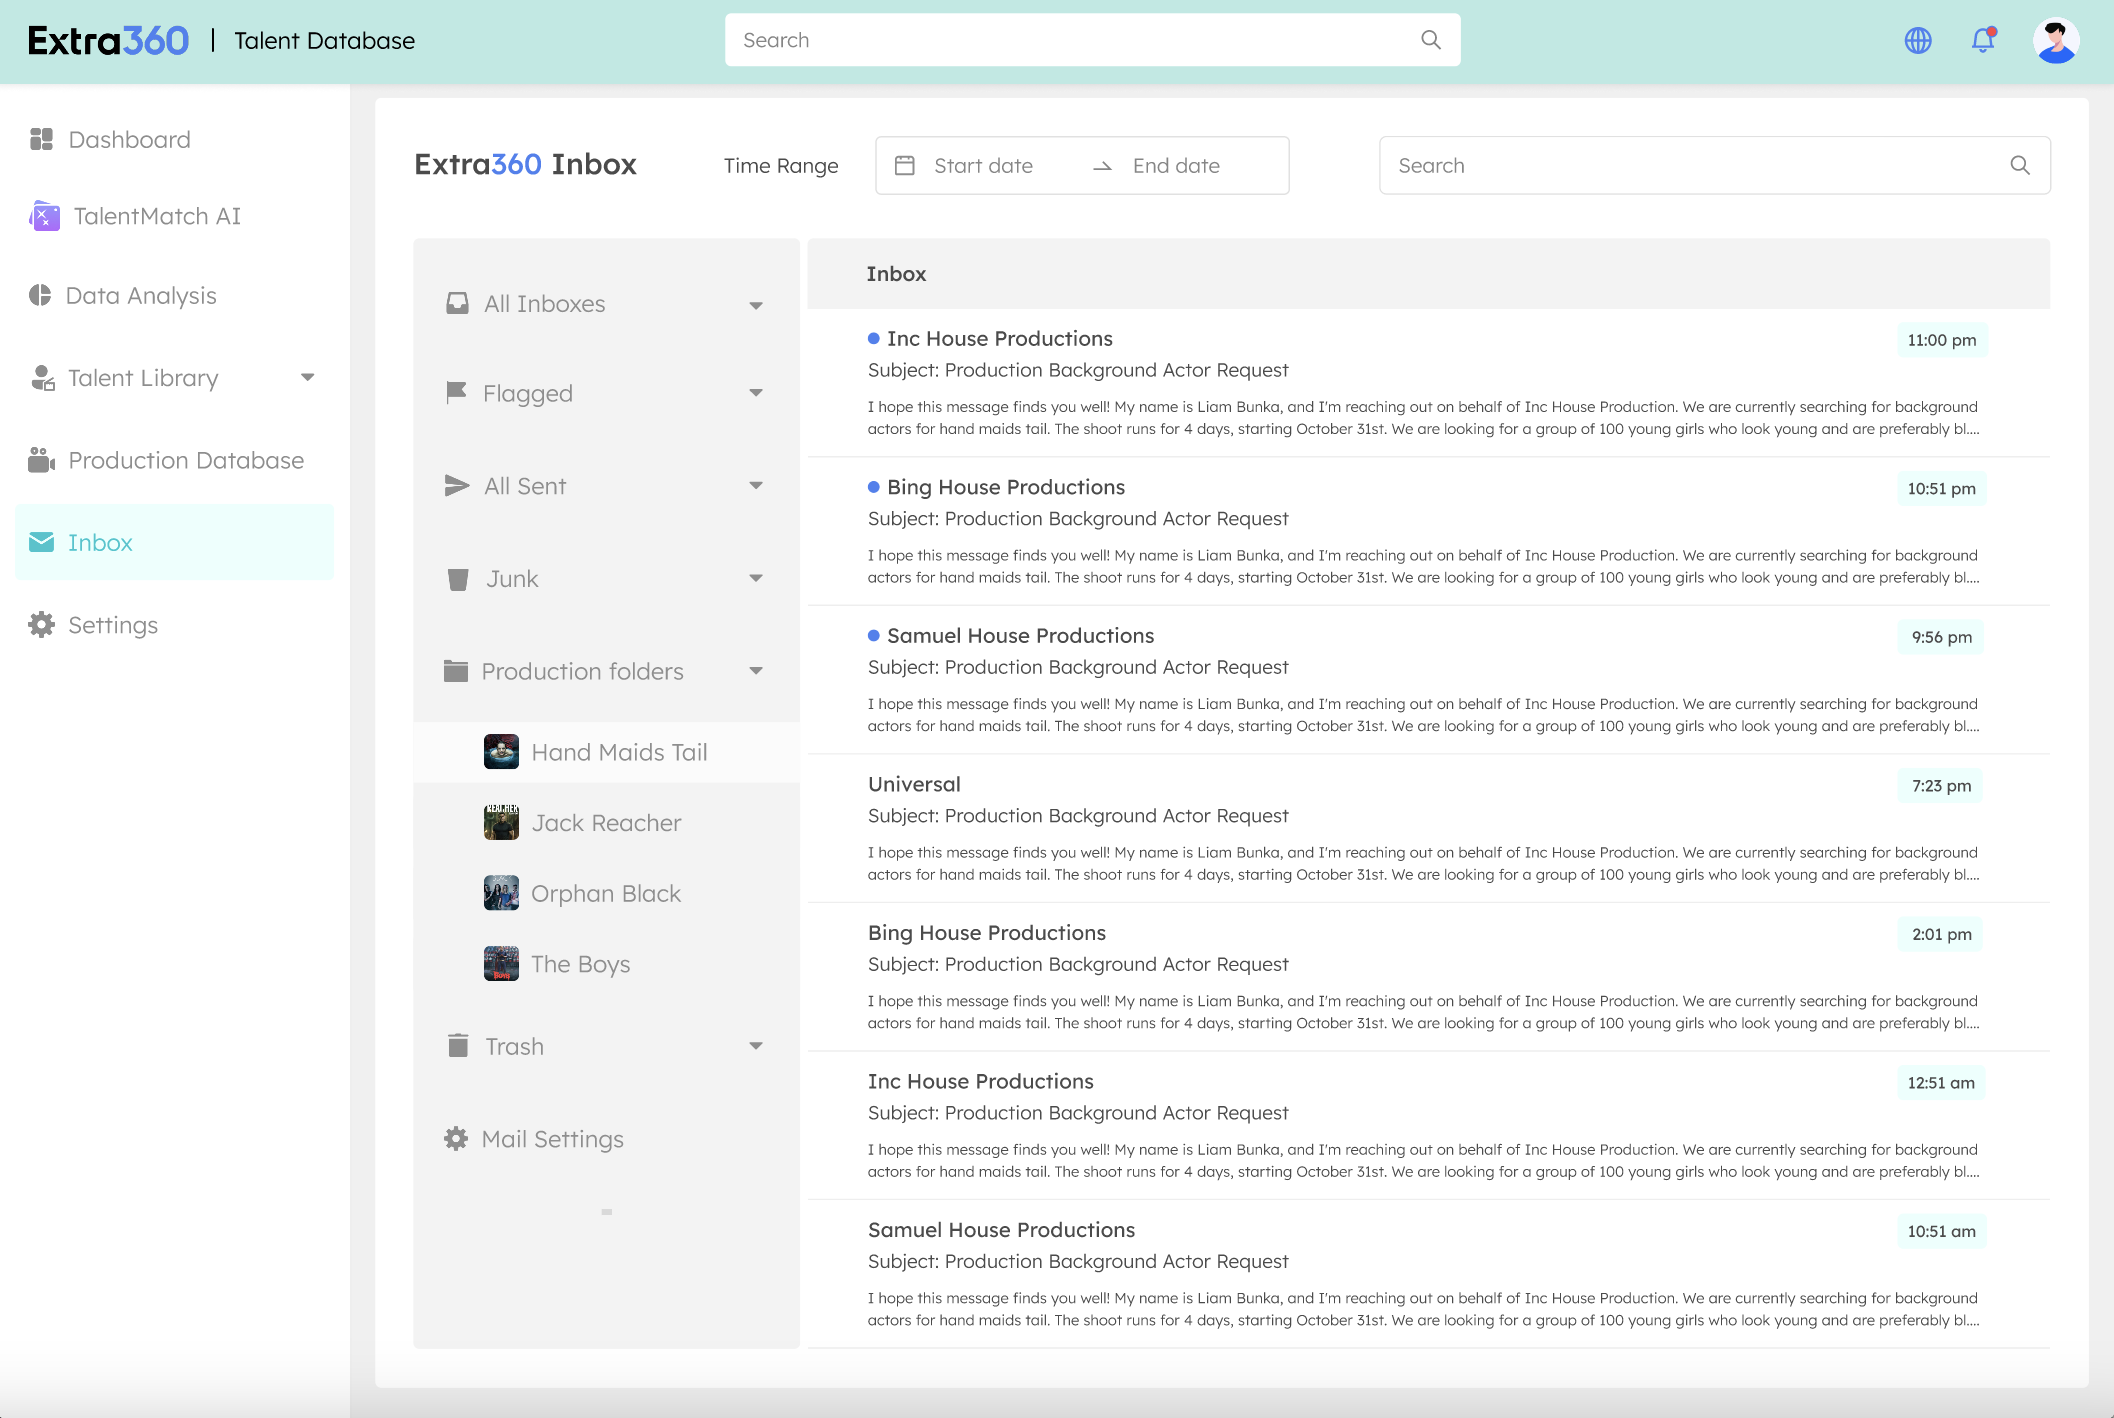The height and width of the screenshot is (1418, 2114).
Task: Focus the inbox Search field
Action: coord(1715,165)
